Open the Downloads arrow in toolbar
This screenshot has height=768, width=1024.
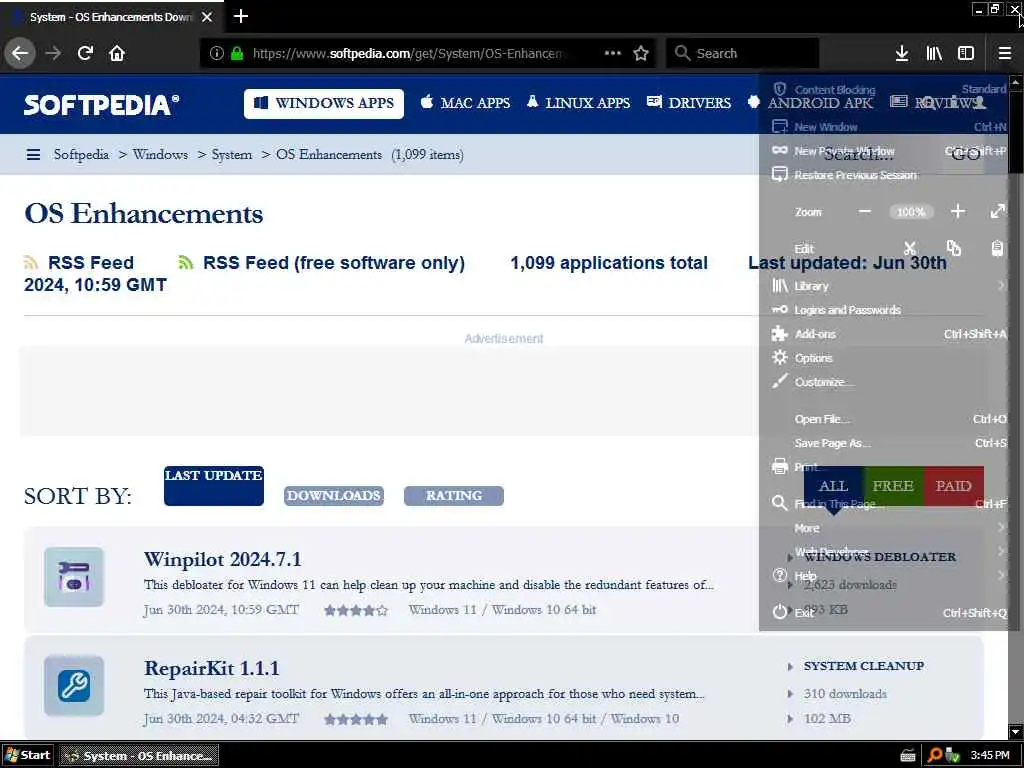click(902, 53)
